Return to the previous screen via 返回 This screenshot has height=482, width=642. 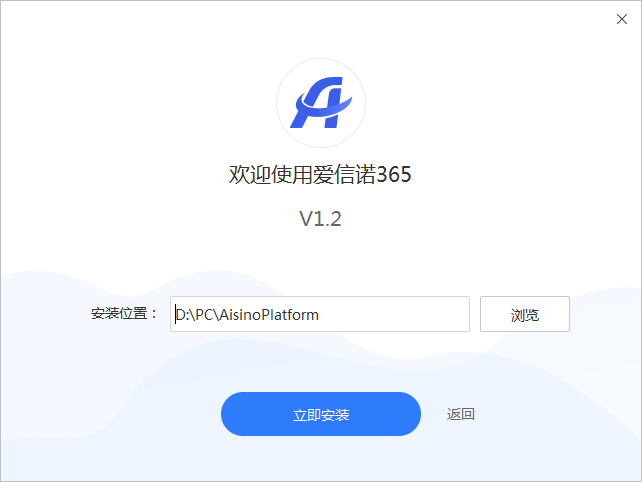pos(461,414)
